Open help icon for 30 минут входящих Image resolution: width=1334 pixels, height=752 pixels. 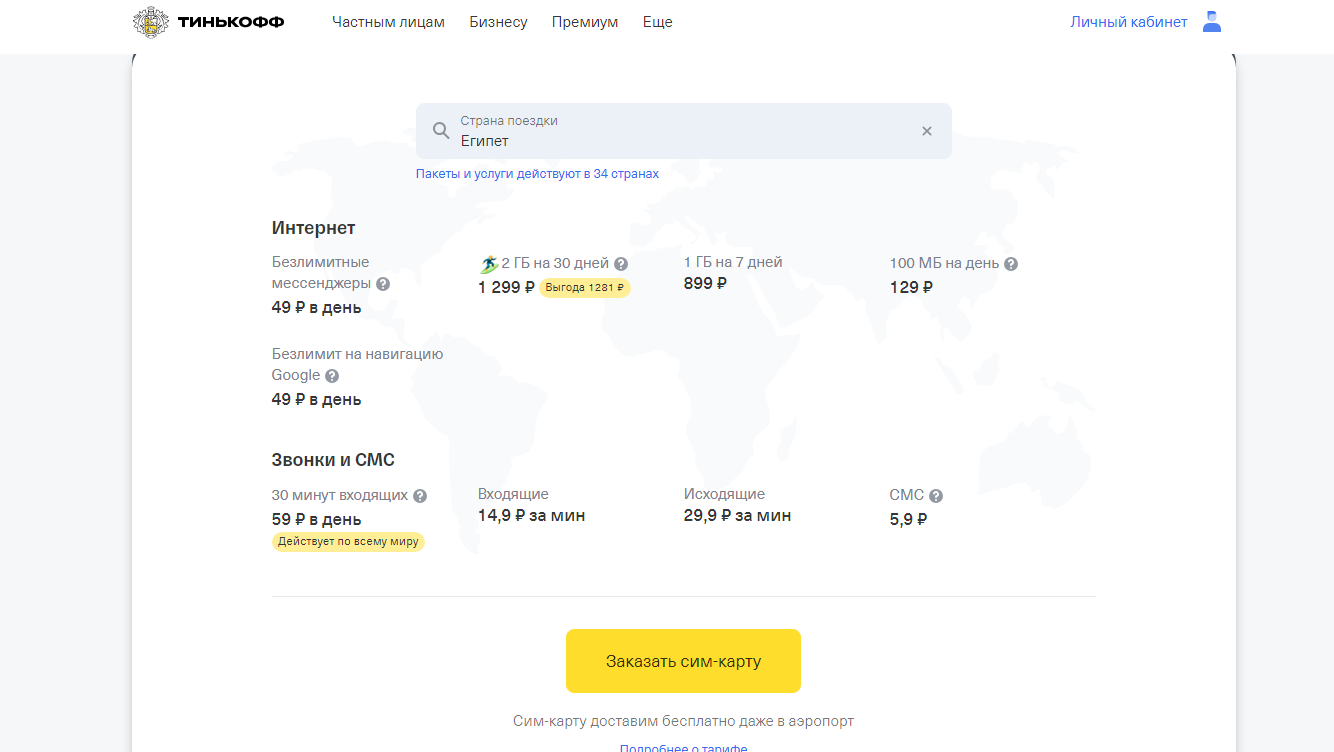(420, 496)
